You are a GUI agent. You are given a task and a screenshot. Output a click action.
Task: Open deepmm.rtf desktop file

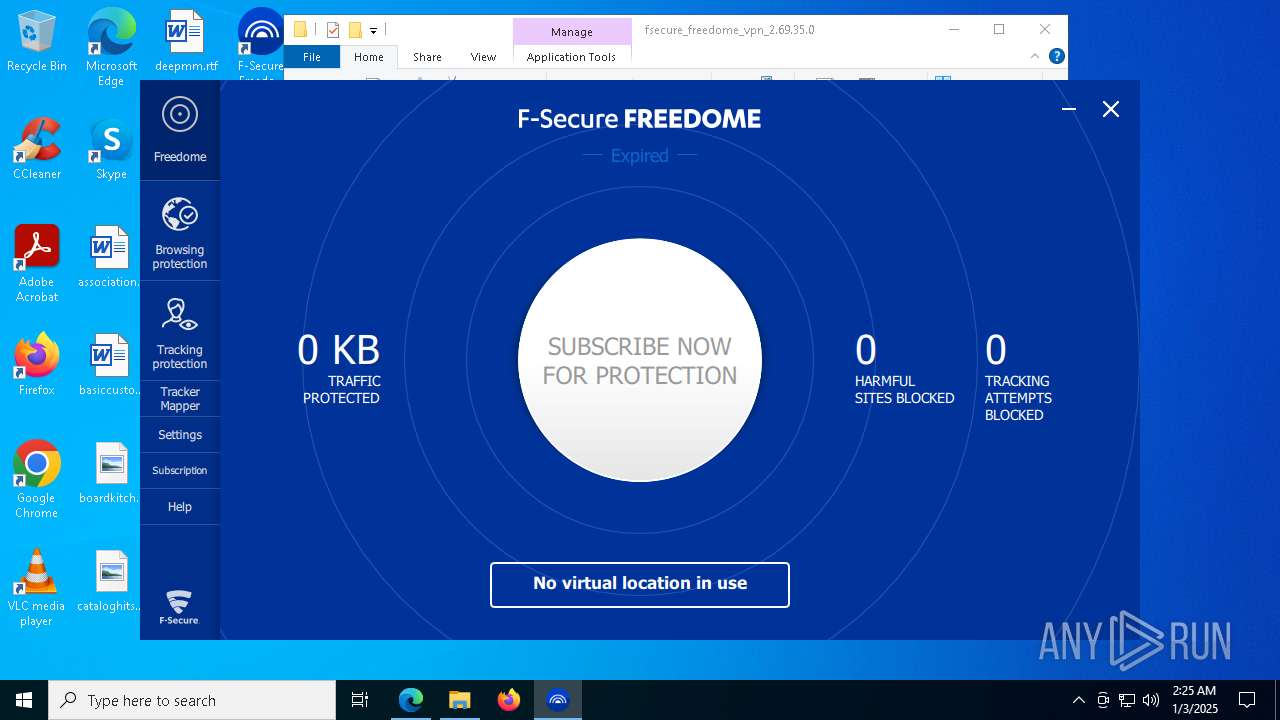pyautogui.click(x=186, y=42)
